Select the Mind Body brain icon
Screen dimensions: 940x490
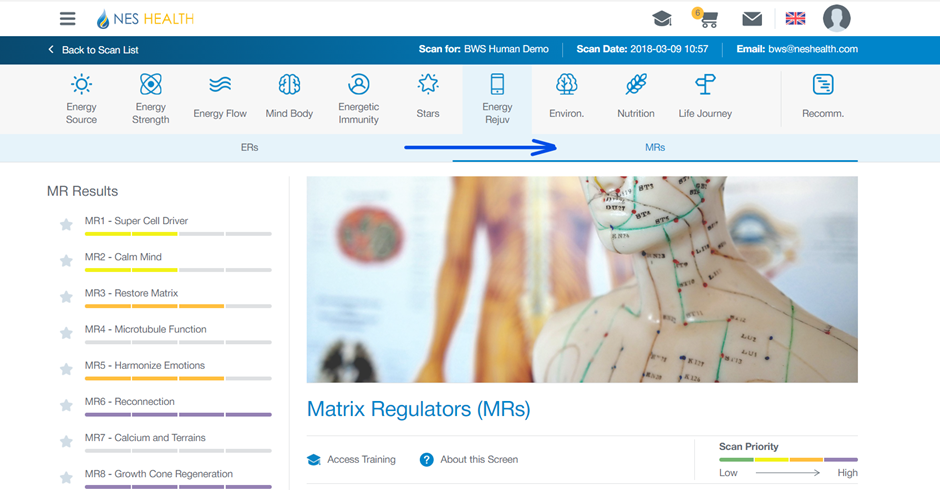pos(289,85)
